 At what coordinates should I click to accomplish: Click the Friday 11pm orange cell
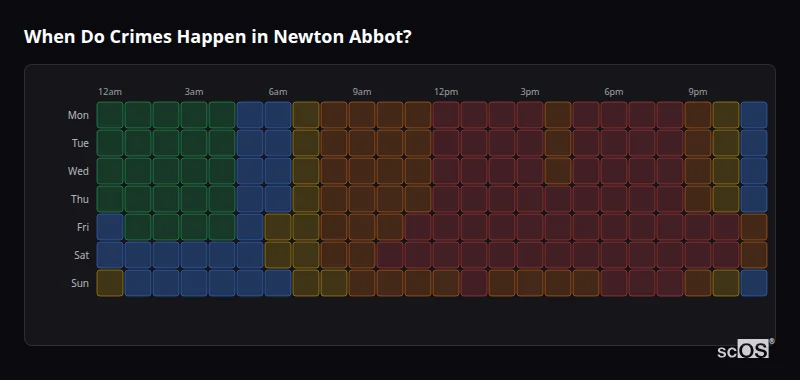(754, 227)
